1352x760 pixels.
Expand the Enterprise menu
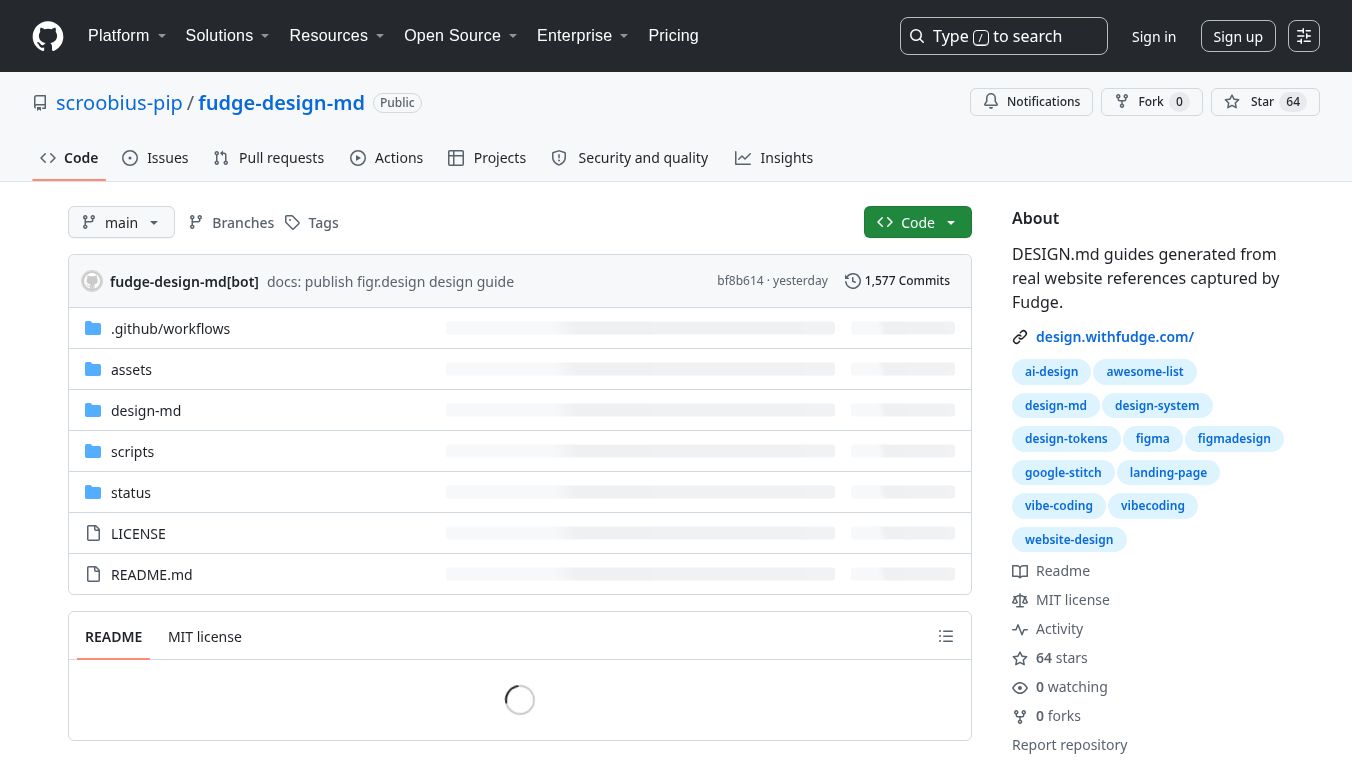coord(583,36)
